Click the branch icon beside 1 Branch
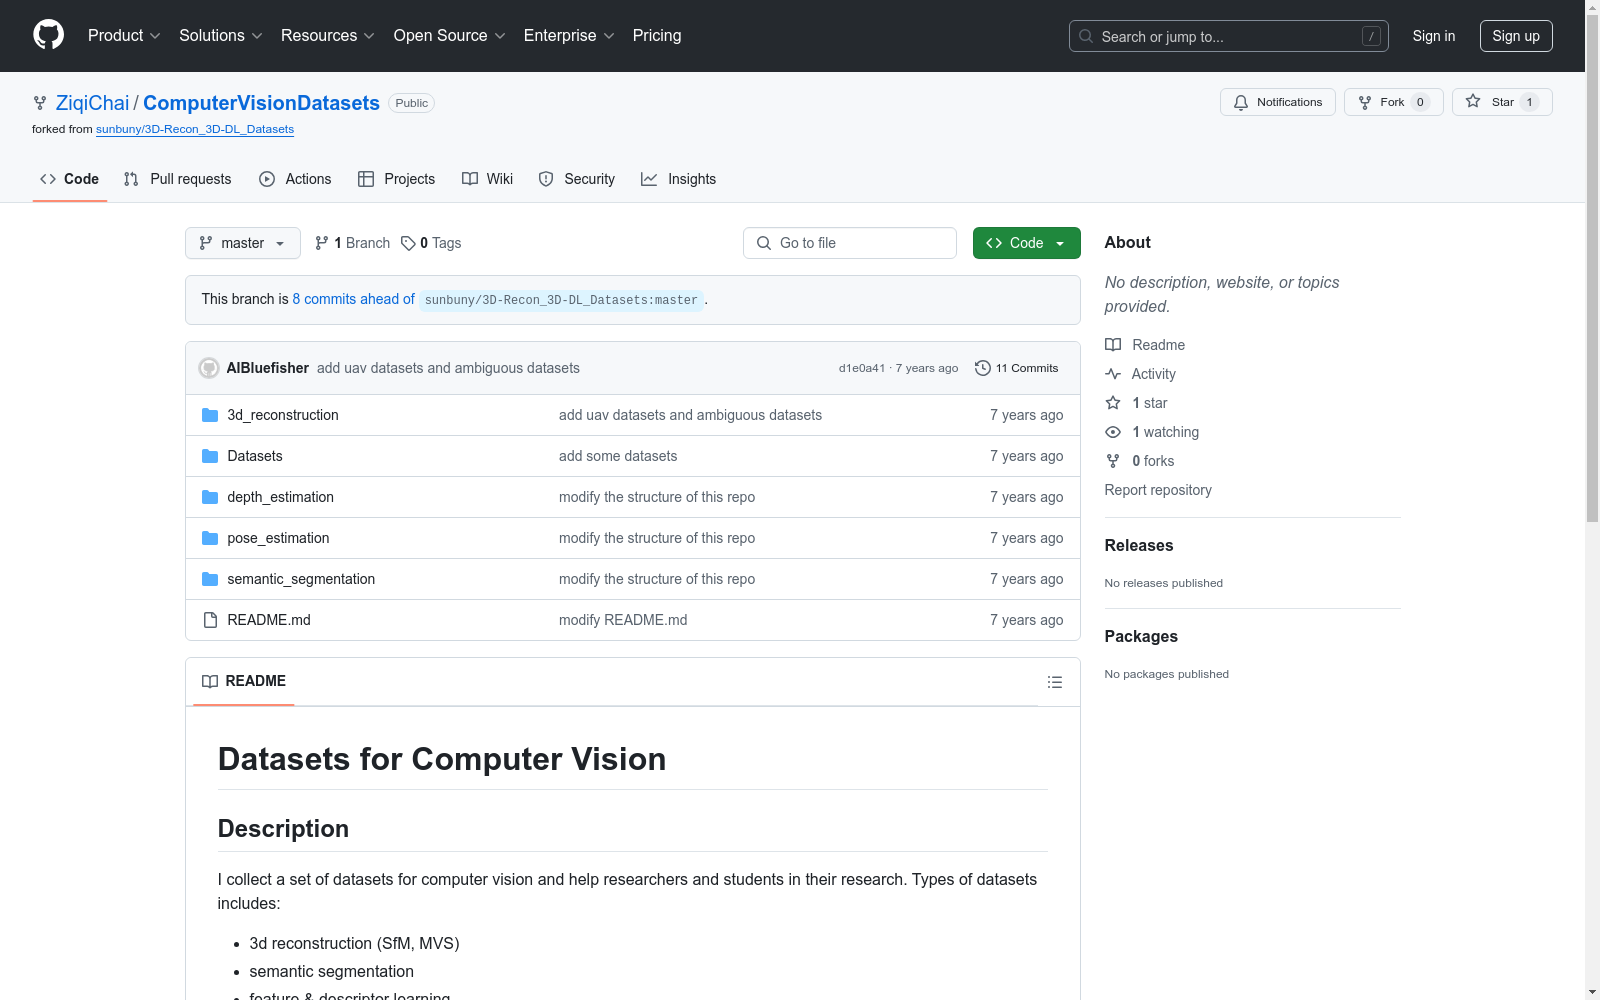This screenshot has height=1000, width=1600. (x=322, y=243)
